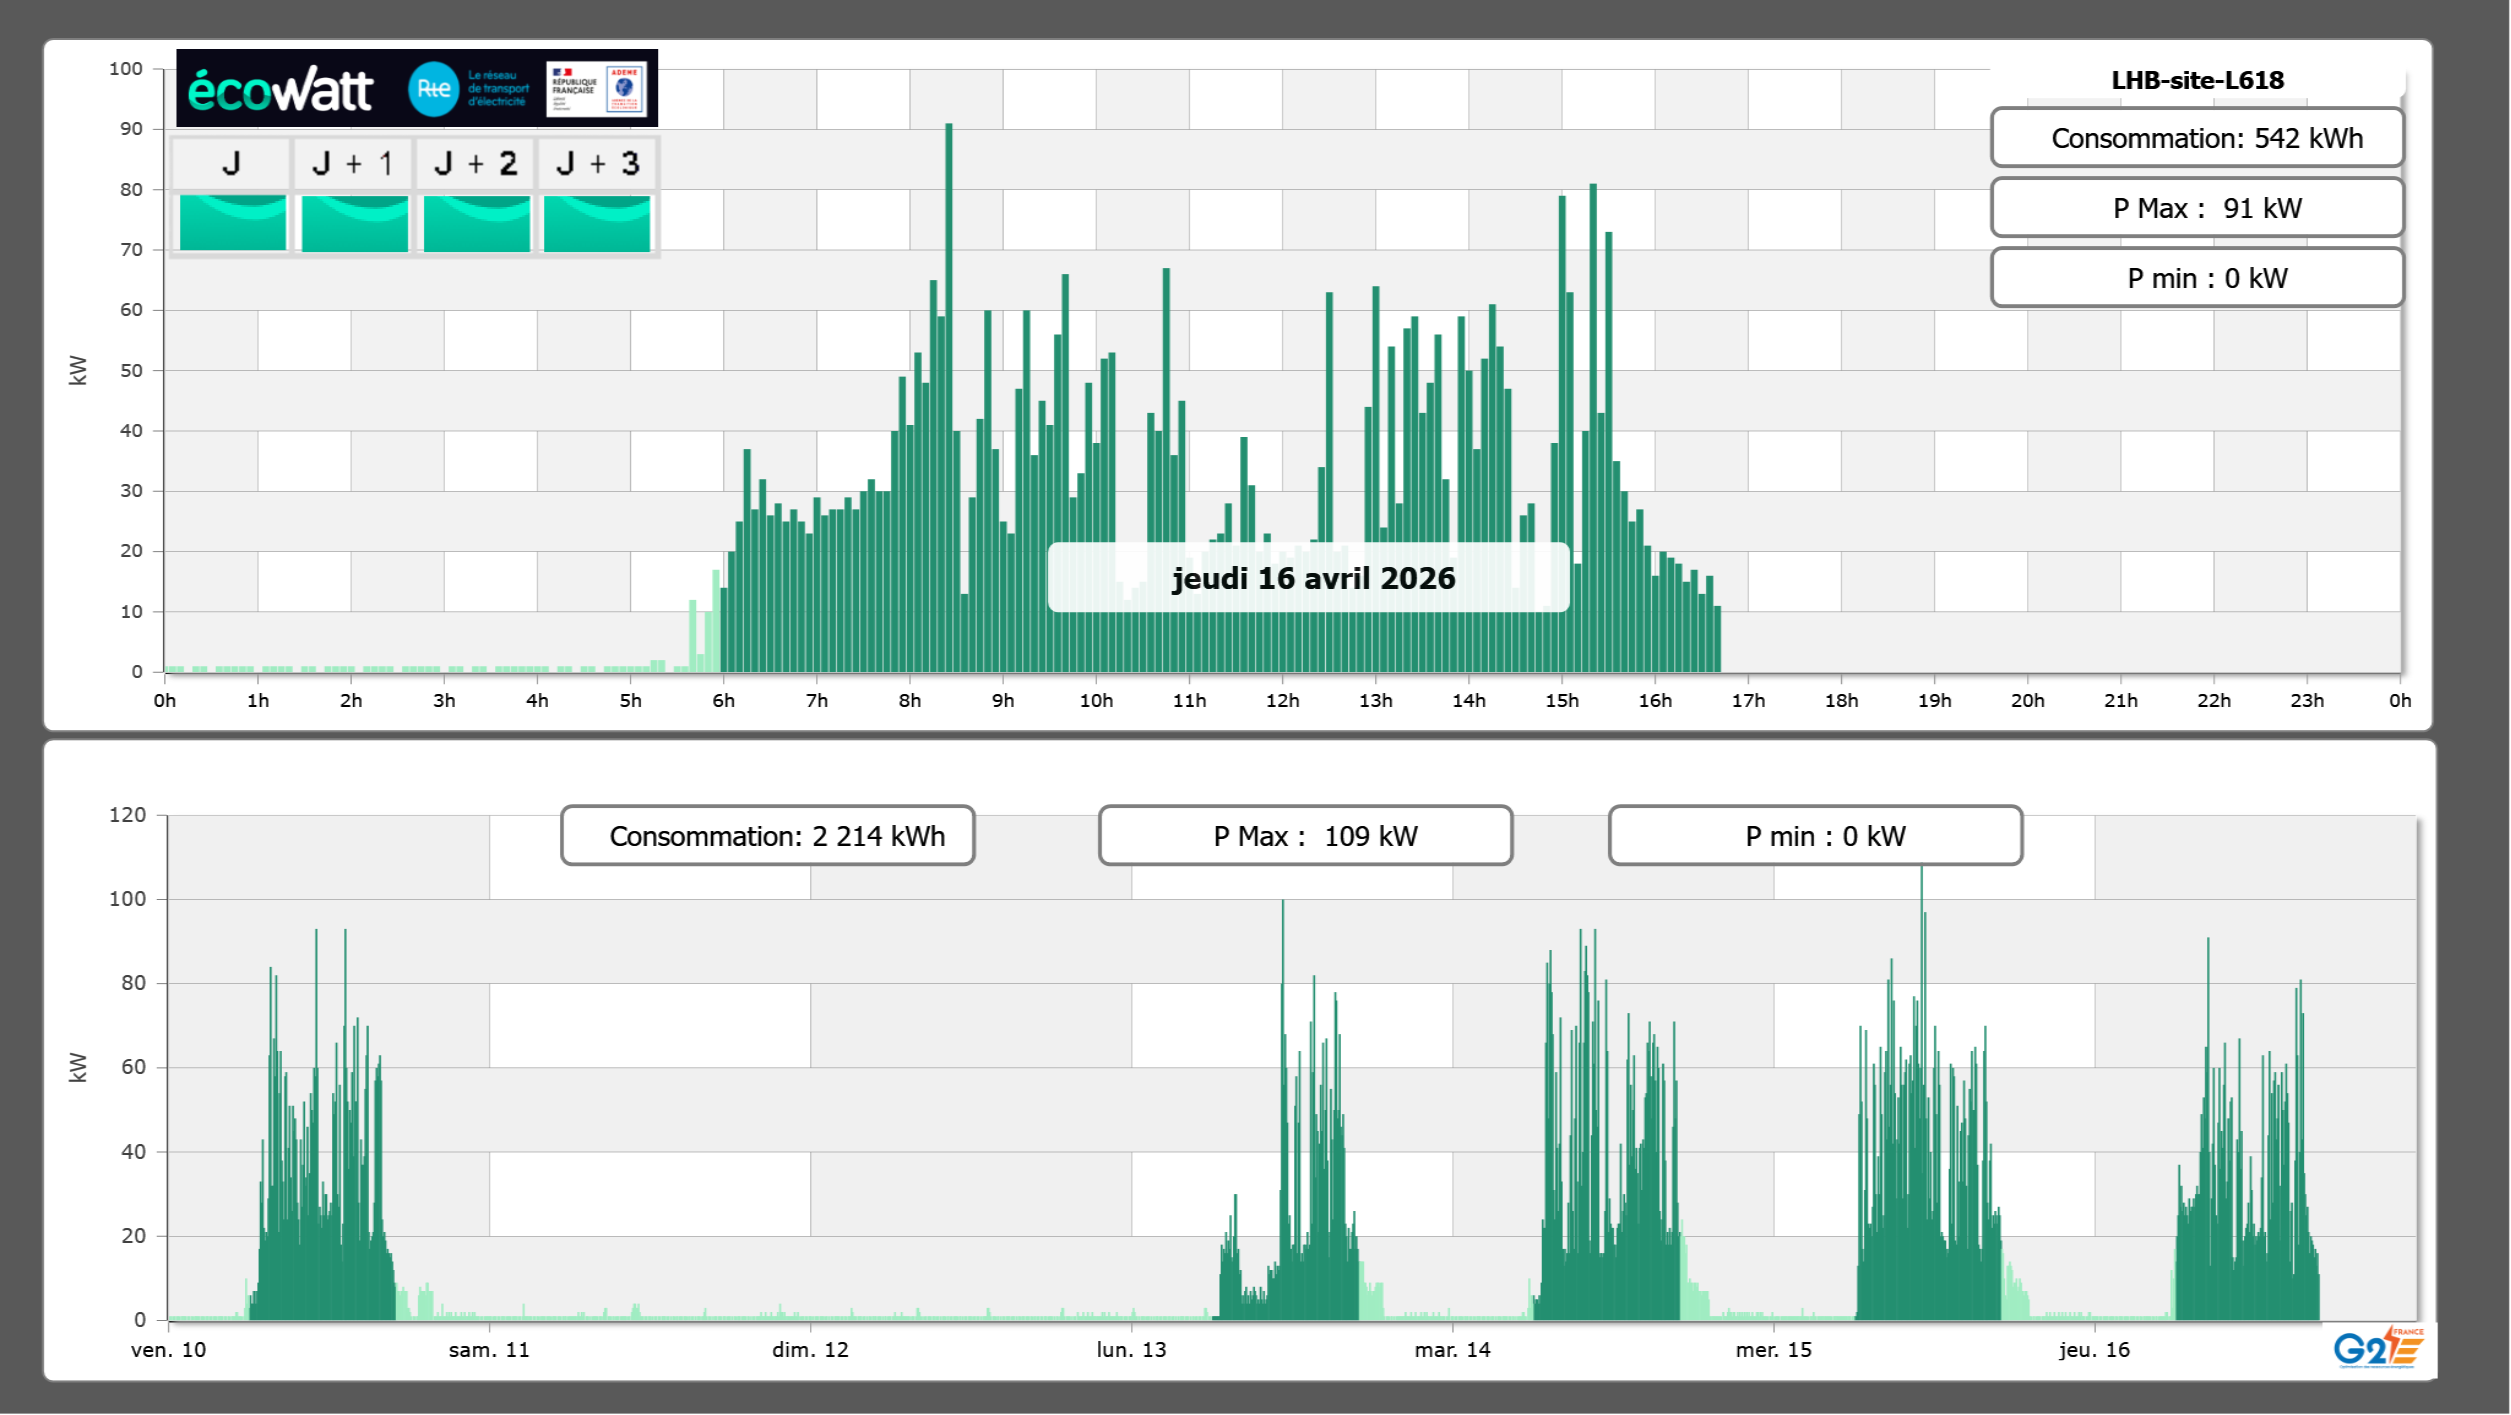2511x1415 pixels.
Task: Click the écoWatt logo
Action: [280, 90]
